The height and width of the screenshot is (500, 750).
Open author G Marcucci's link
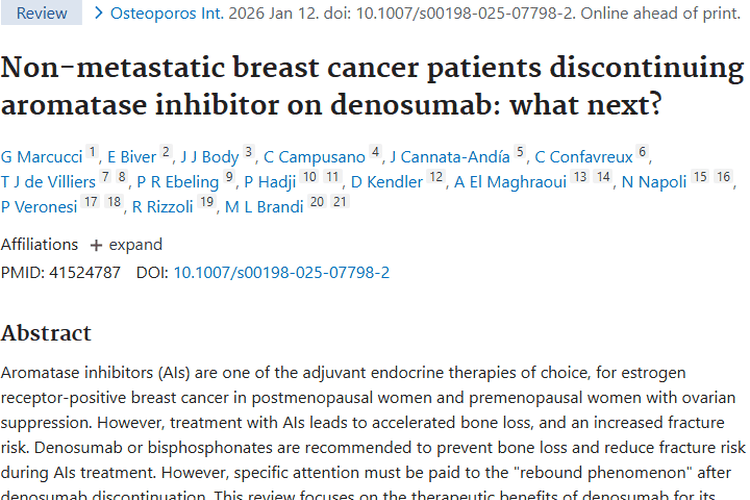point(41,156)
